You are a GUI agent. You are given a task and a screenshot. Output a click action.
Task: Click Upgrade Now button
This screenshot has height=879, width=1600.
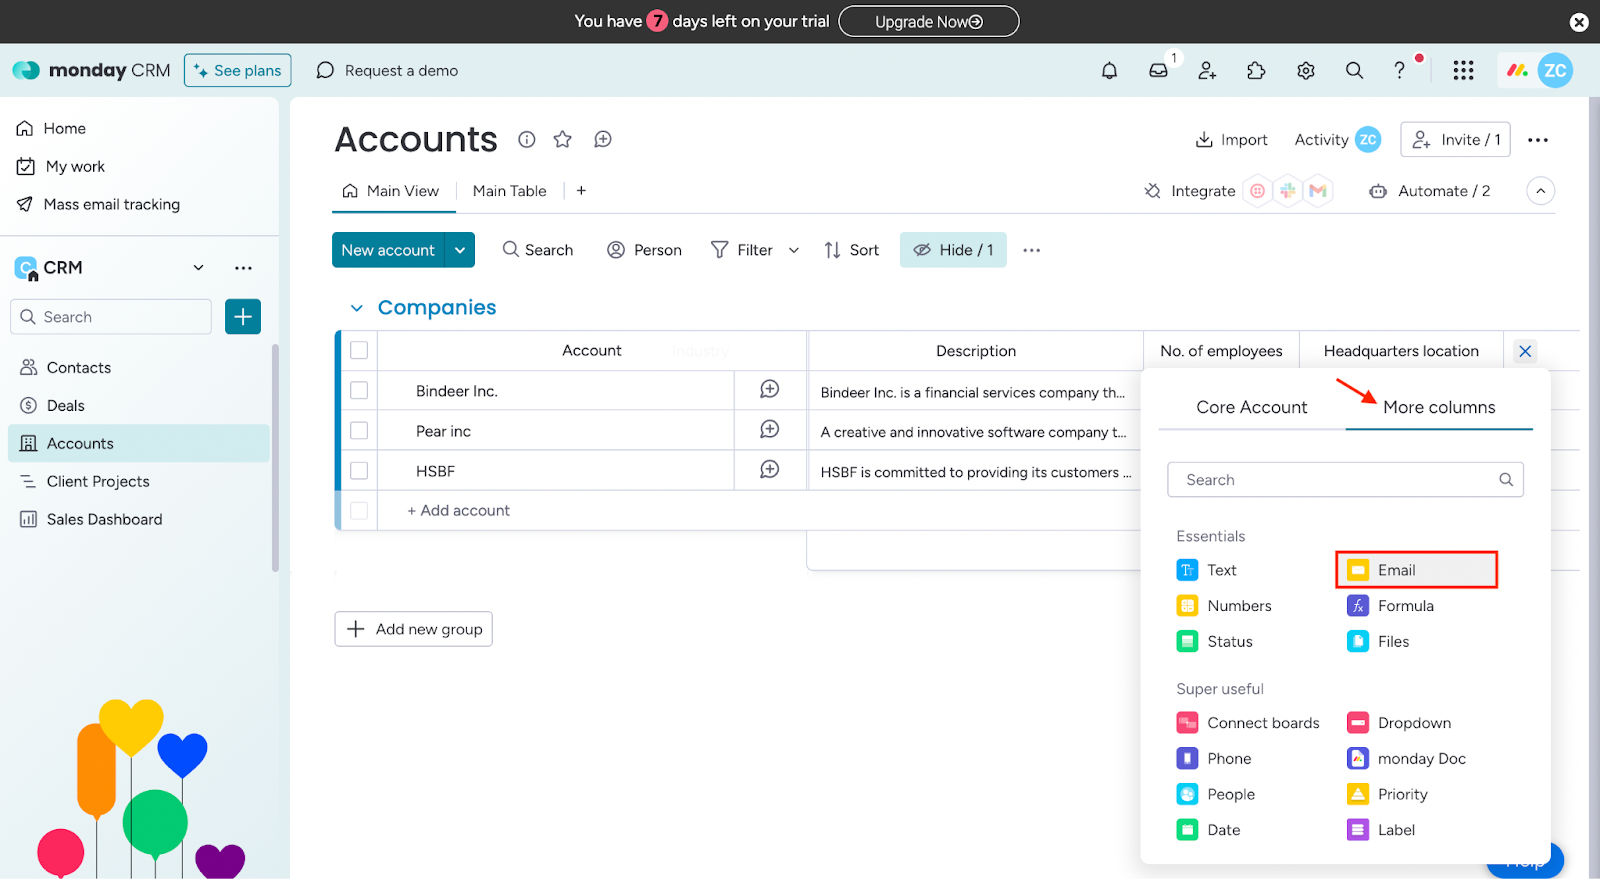pos(929,21)
